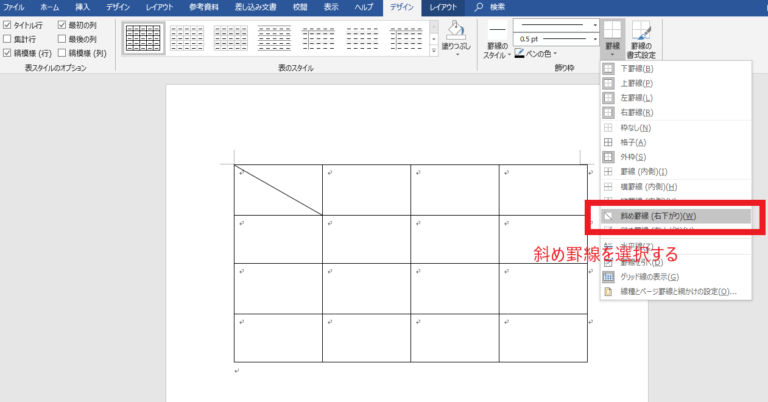Open the 塗りつぶし shading dropdown
This screenshot has height=402, width=768.
[x=455, y=46]
